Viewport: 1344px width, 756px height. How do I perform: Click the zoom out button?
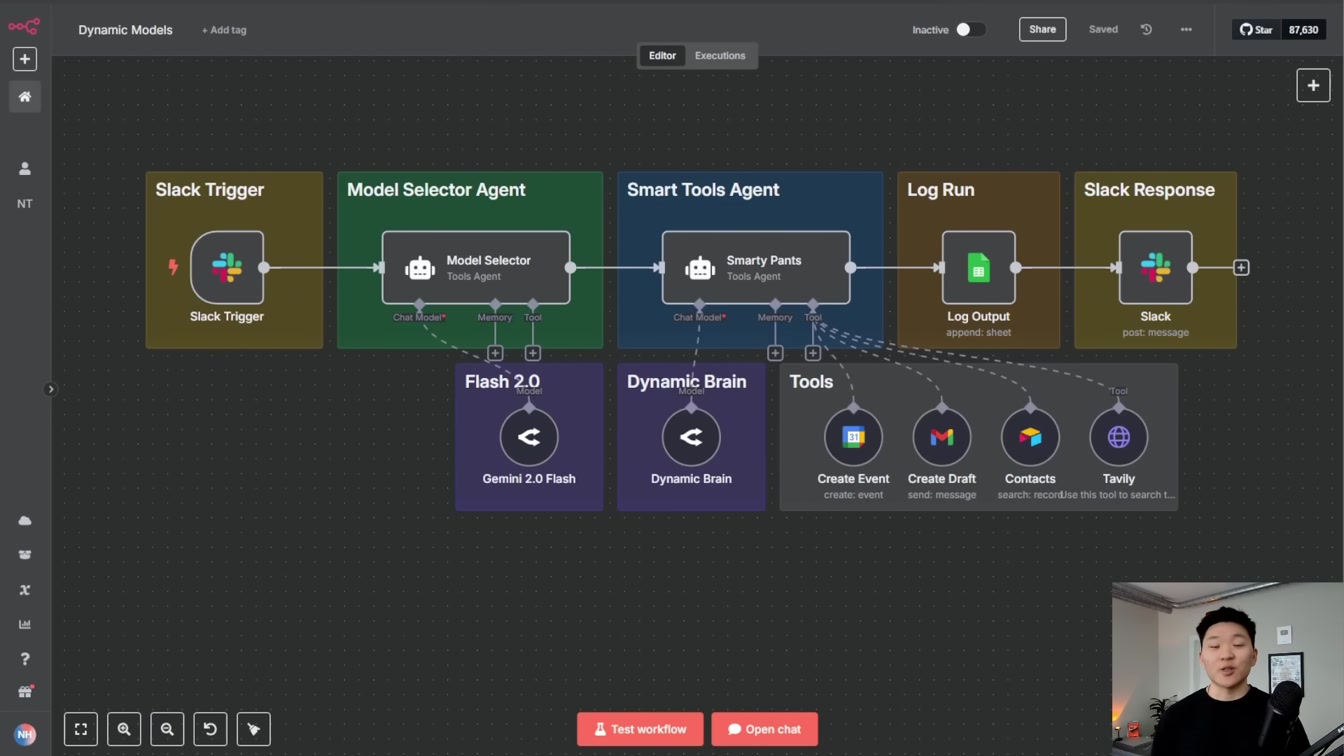pyautogui.click(x=167, y=729)
